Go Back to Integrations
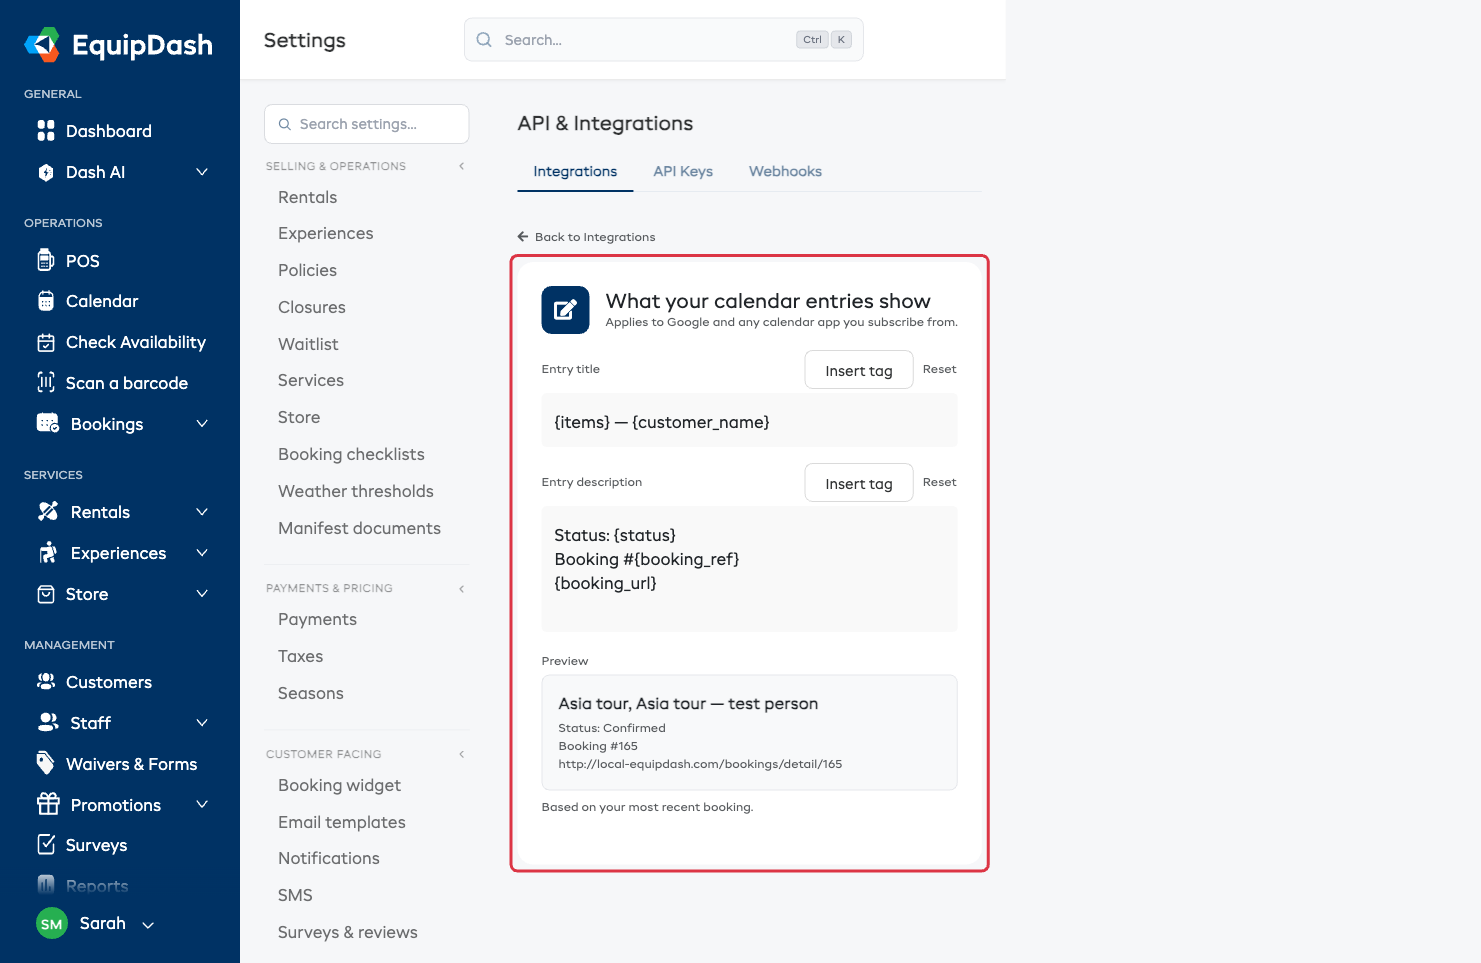This screenshot has height=963, width=1481. point(586,237)
